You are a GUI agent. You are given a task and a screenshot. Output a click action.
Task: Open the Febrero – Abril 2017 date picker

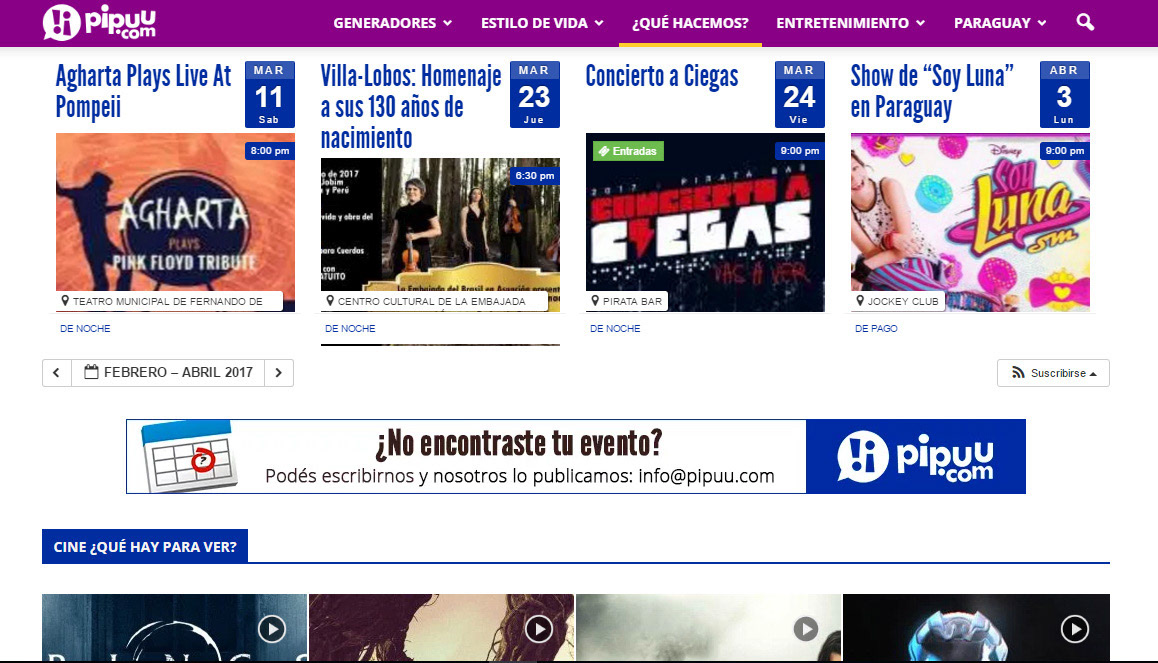point(168,373)
